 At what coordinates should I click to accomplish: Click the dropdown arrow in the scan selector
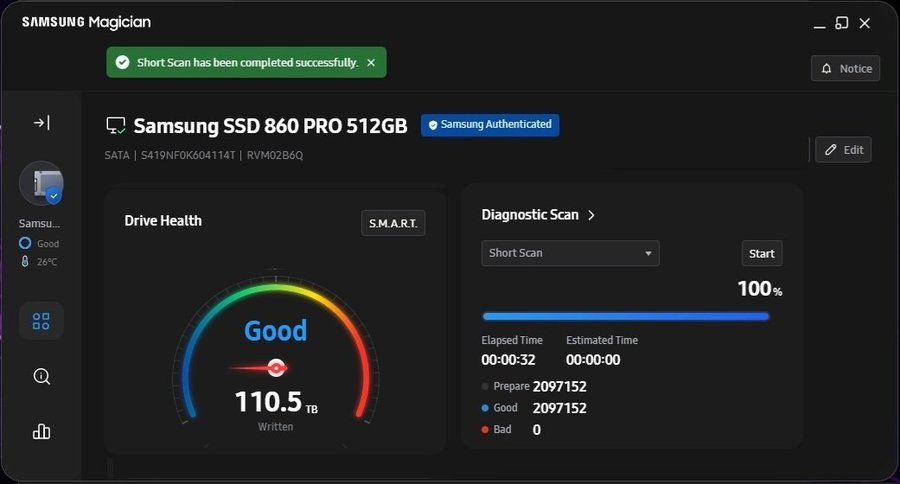coord(648,254)
